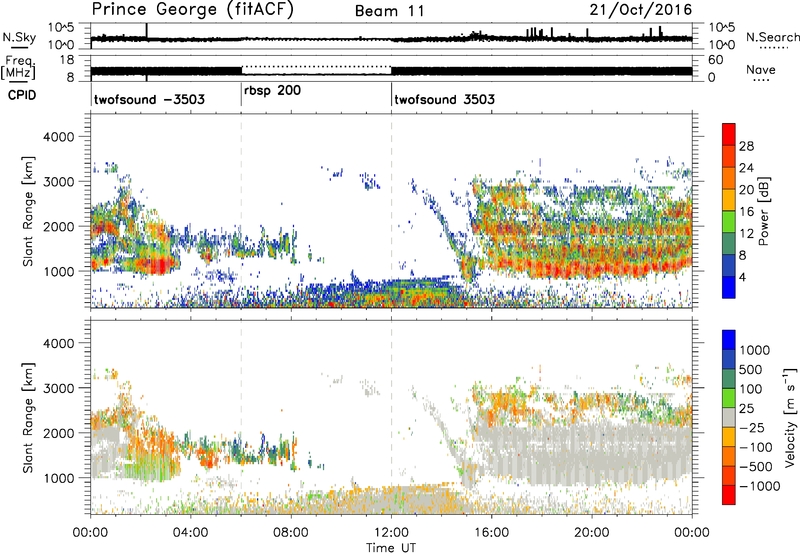Click "4000" on the power panel range axis
800x554 pixels.
(x=58, y=137)
